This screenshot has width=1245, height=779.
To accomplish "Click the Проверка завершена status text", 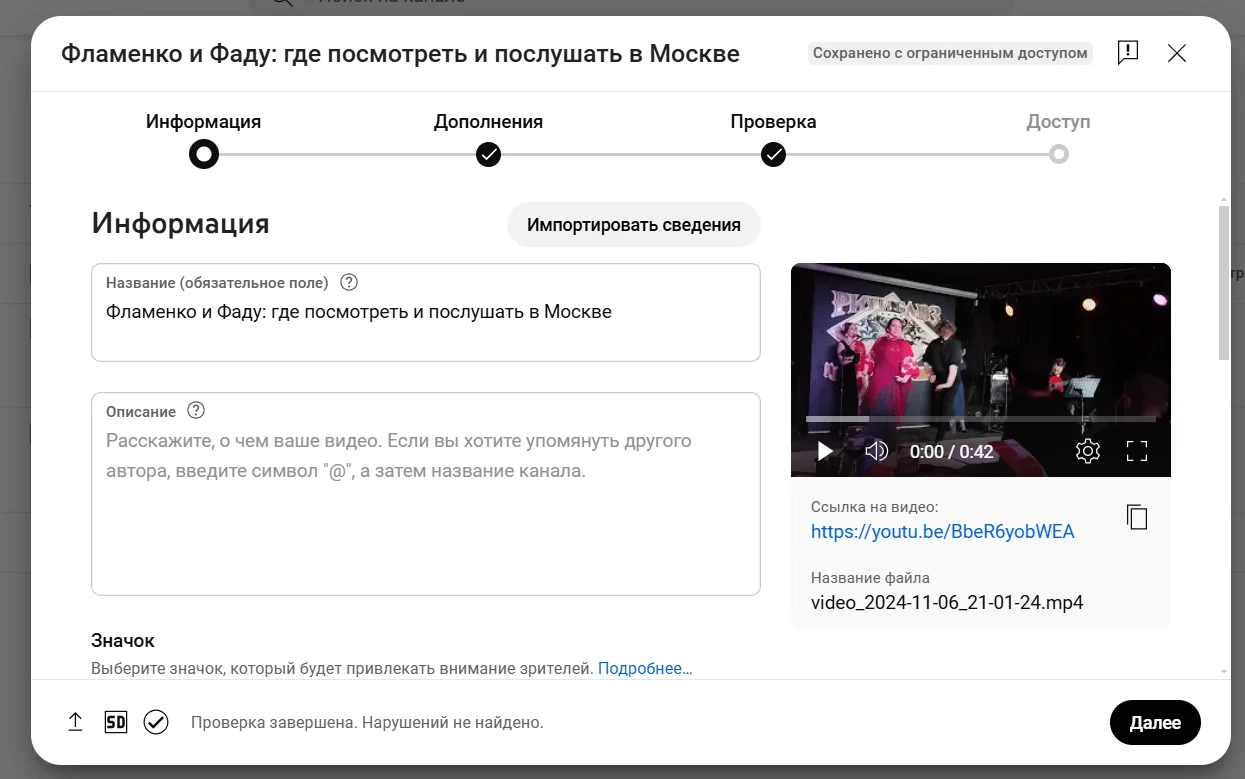I will click(x=367, y=722).
